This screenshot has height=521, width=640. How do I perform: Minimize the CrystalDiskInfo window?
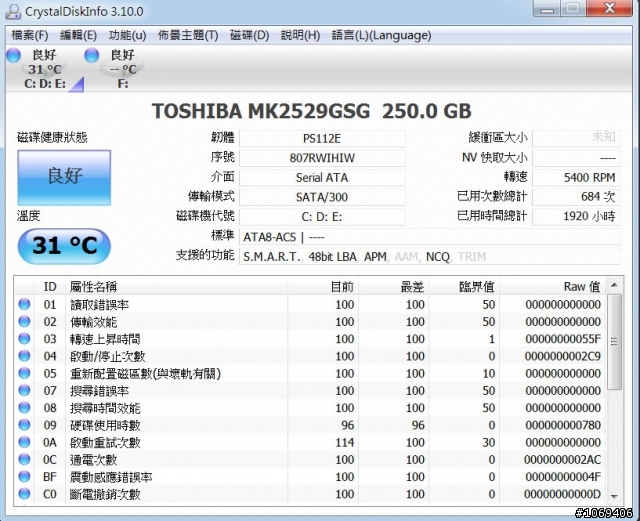coord(547,8)
